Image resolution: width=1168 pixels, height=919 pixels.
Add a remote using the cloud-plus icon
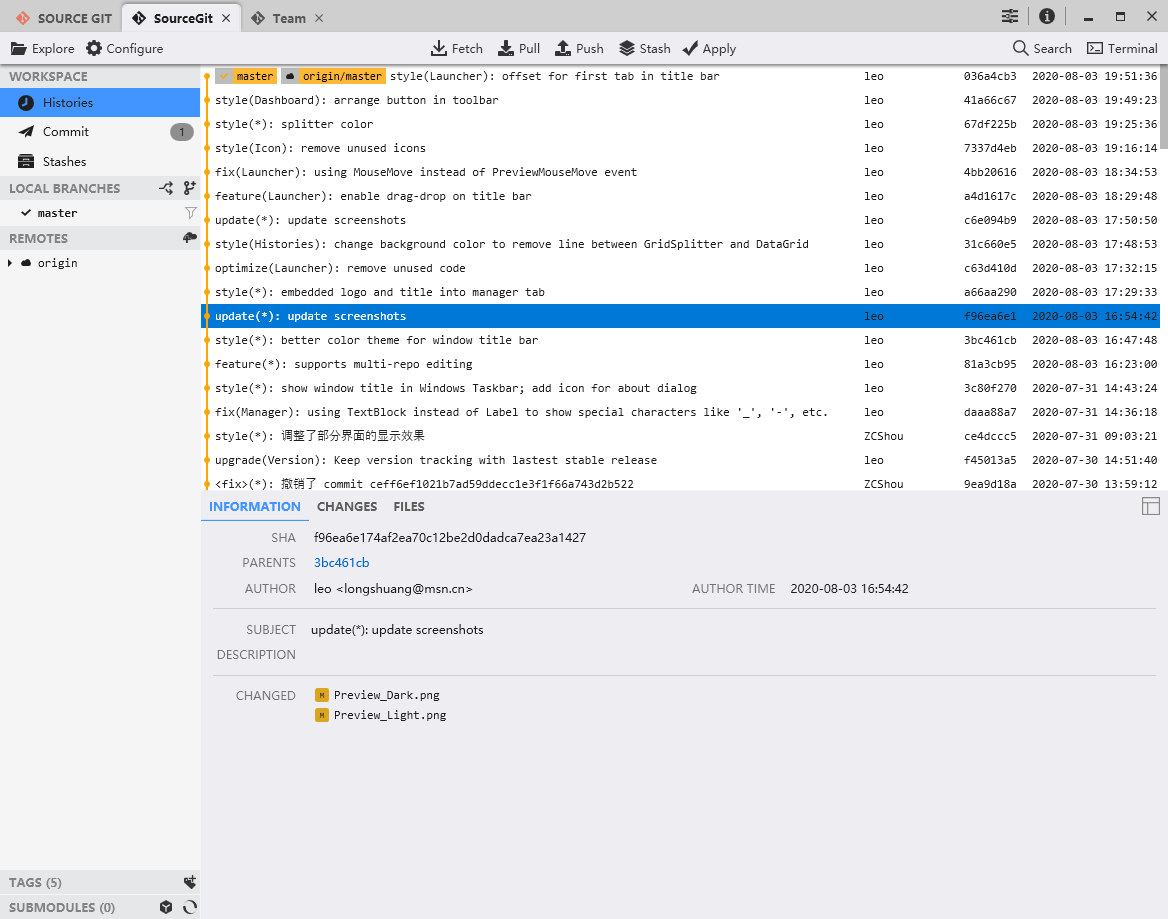189,238
